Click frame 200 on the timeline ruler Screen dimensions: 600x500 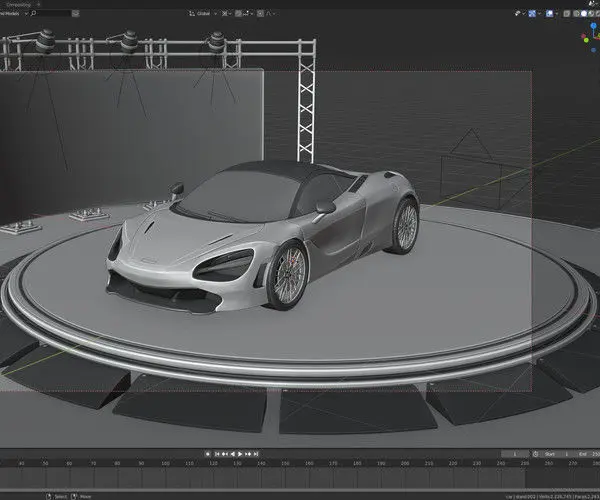[x=405, y=463]
